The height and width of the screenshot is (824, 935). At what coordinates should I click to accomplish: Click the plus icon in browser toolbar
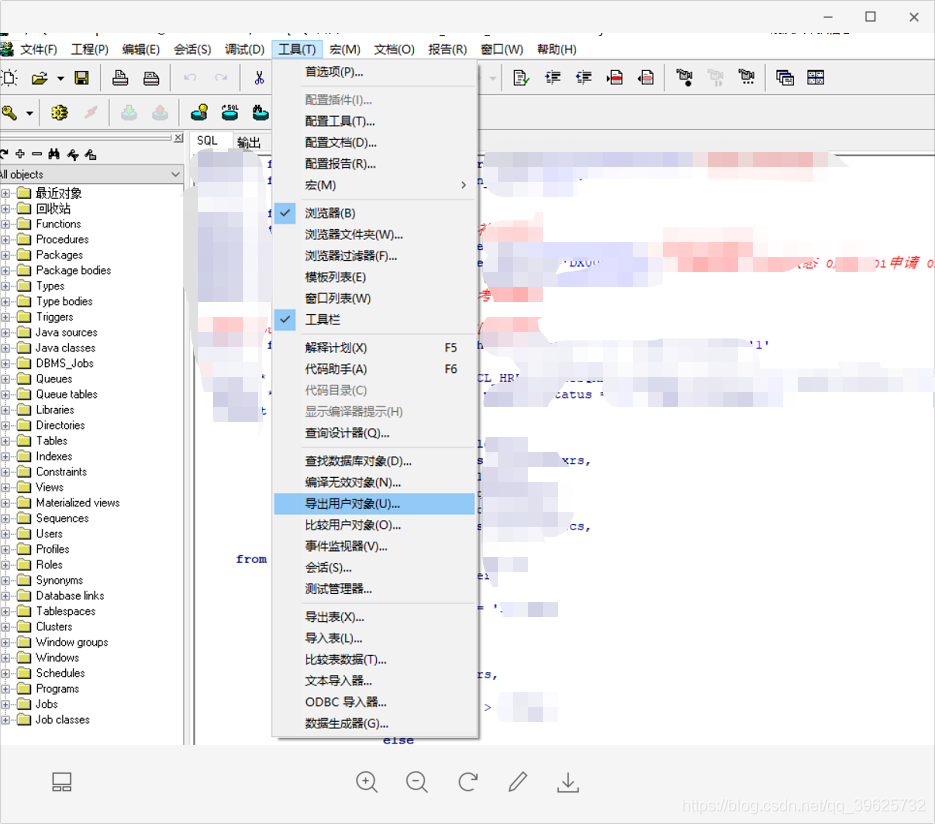tap(20, 154)
